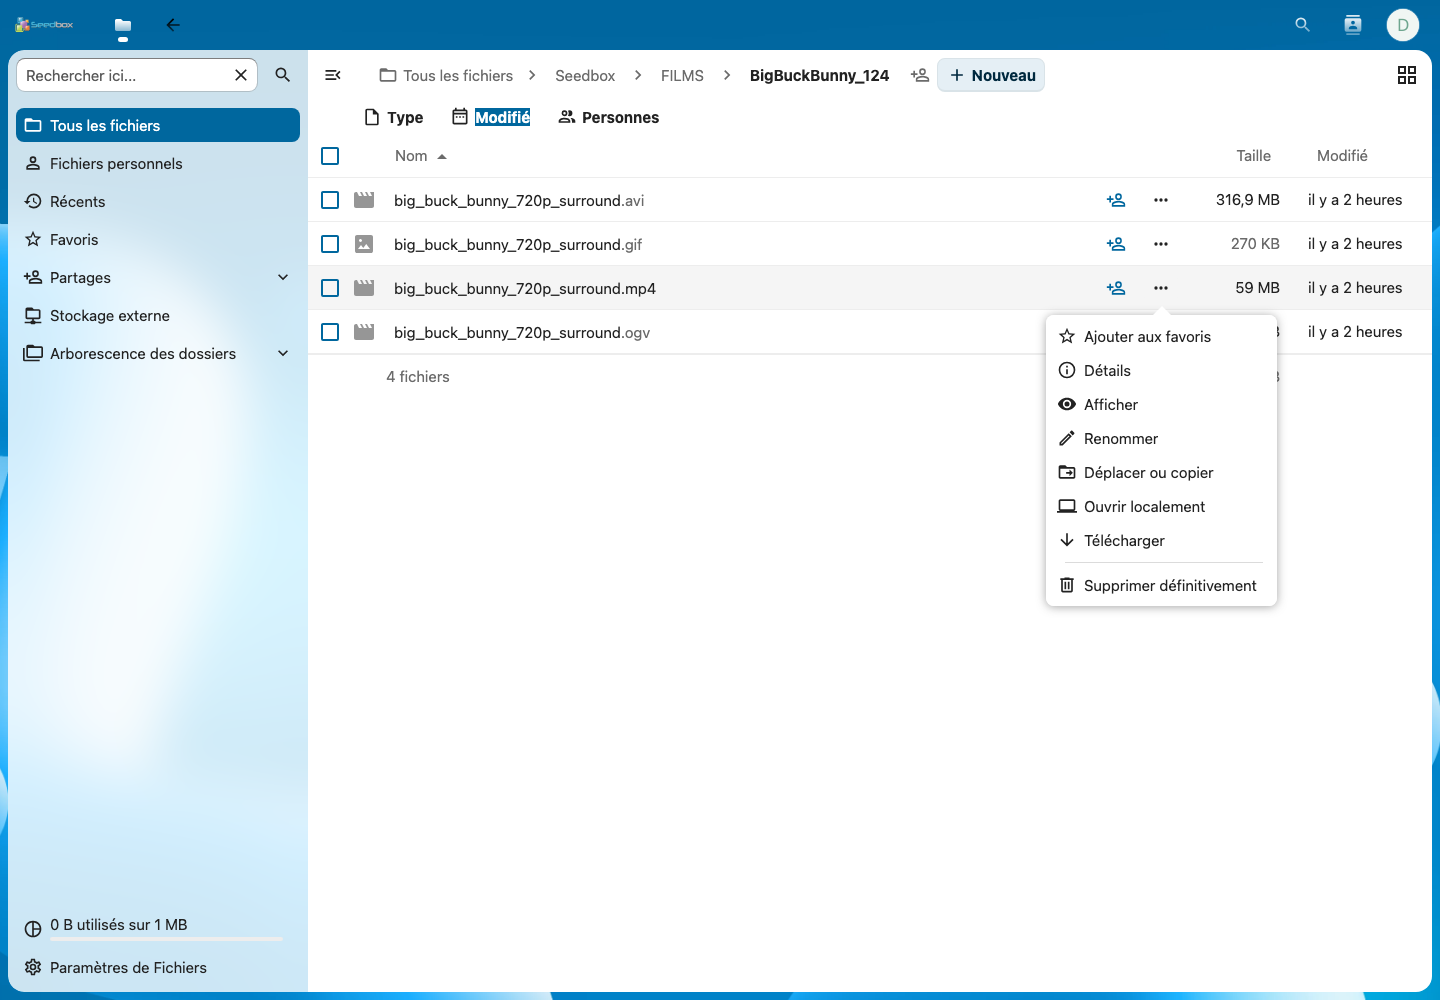Open big_buck_bunny_720p_surround.avi file name
Image resolution: width=1440 pixels, height=1000 pixels.
tap(519, 201)
